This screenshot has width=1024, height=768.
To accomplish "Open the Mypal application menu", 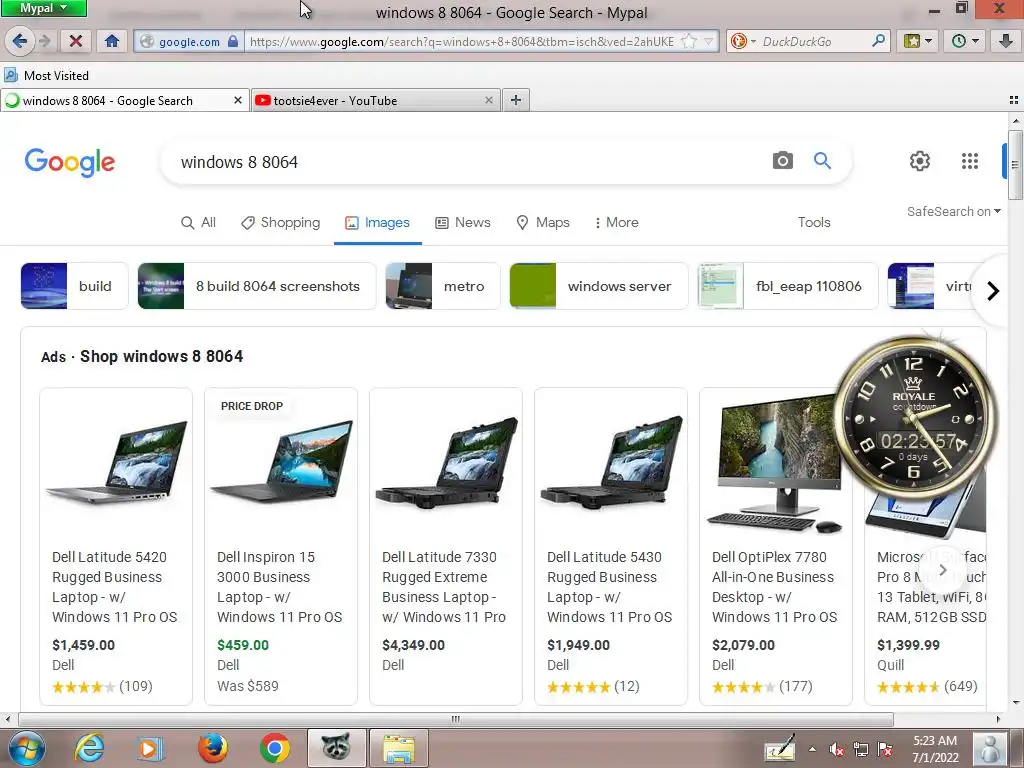I will coord(43,8).
